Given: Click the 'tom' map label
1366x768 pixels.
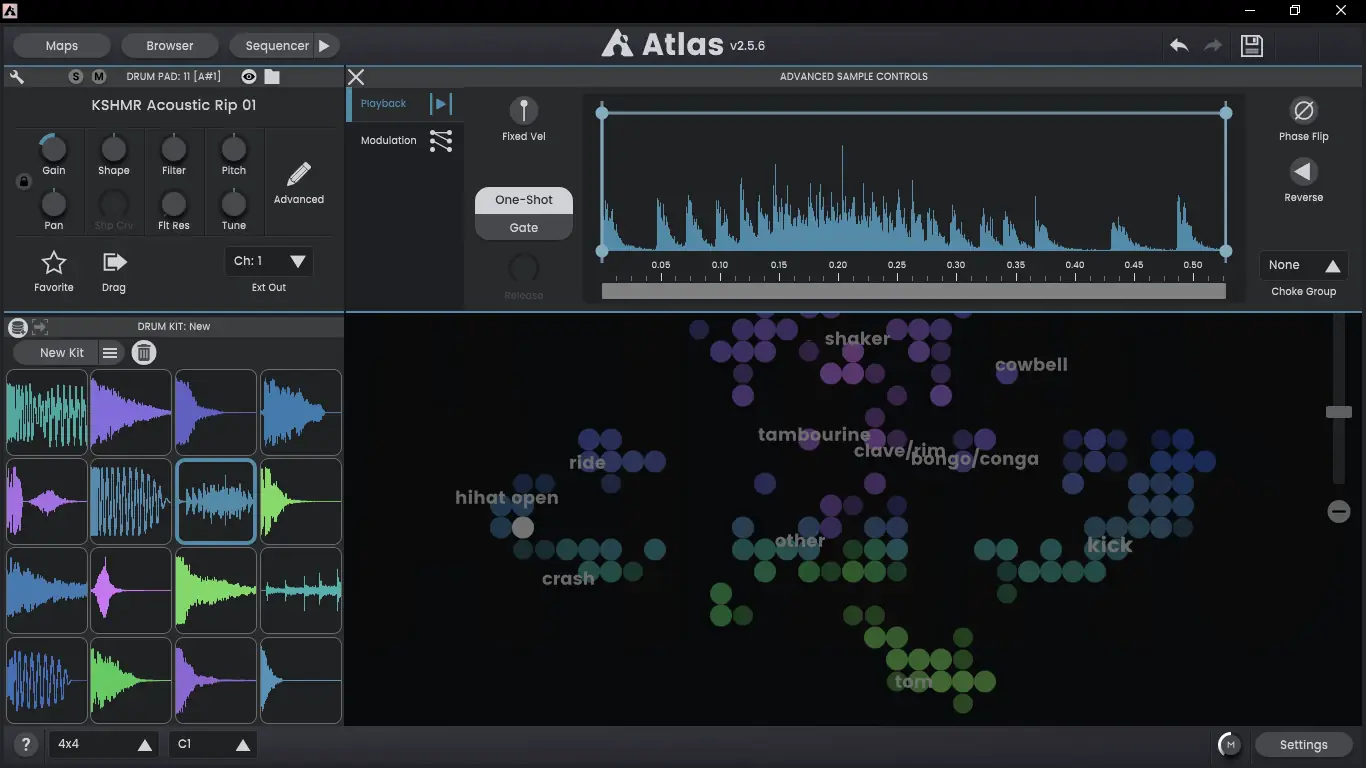Looking at the screenshot, I should tap(913, 682).
